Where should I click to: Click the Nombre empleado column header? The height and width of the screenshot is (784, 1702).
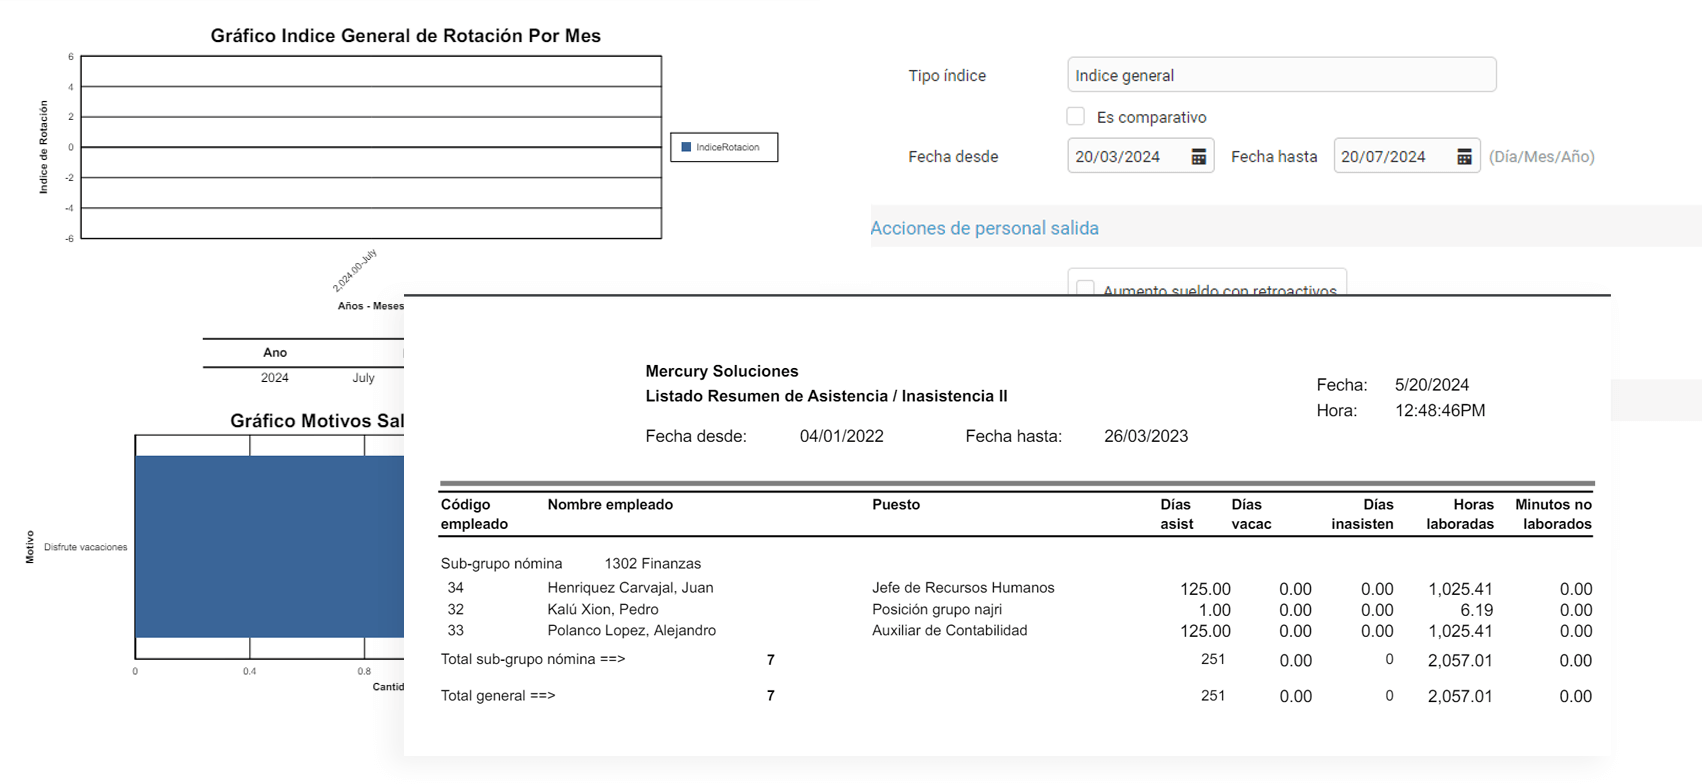(x=610, y=505)
